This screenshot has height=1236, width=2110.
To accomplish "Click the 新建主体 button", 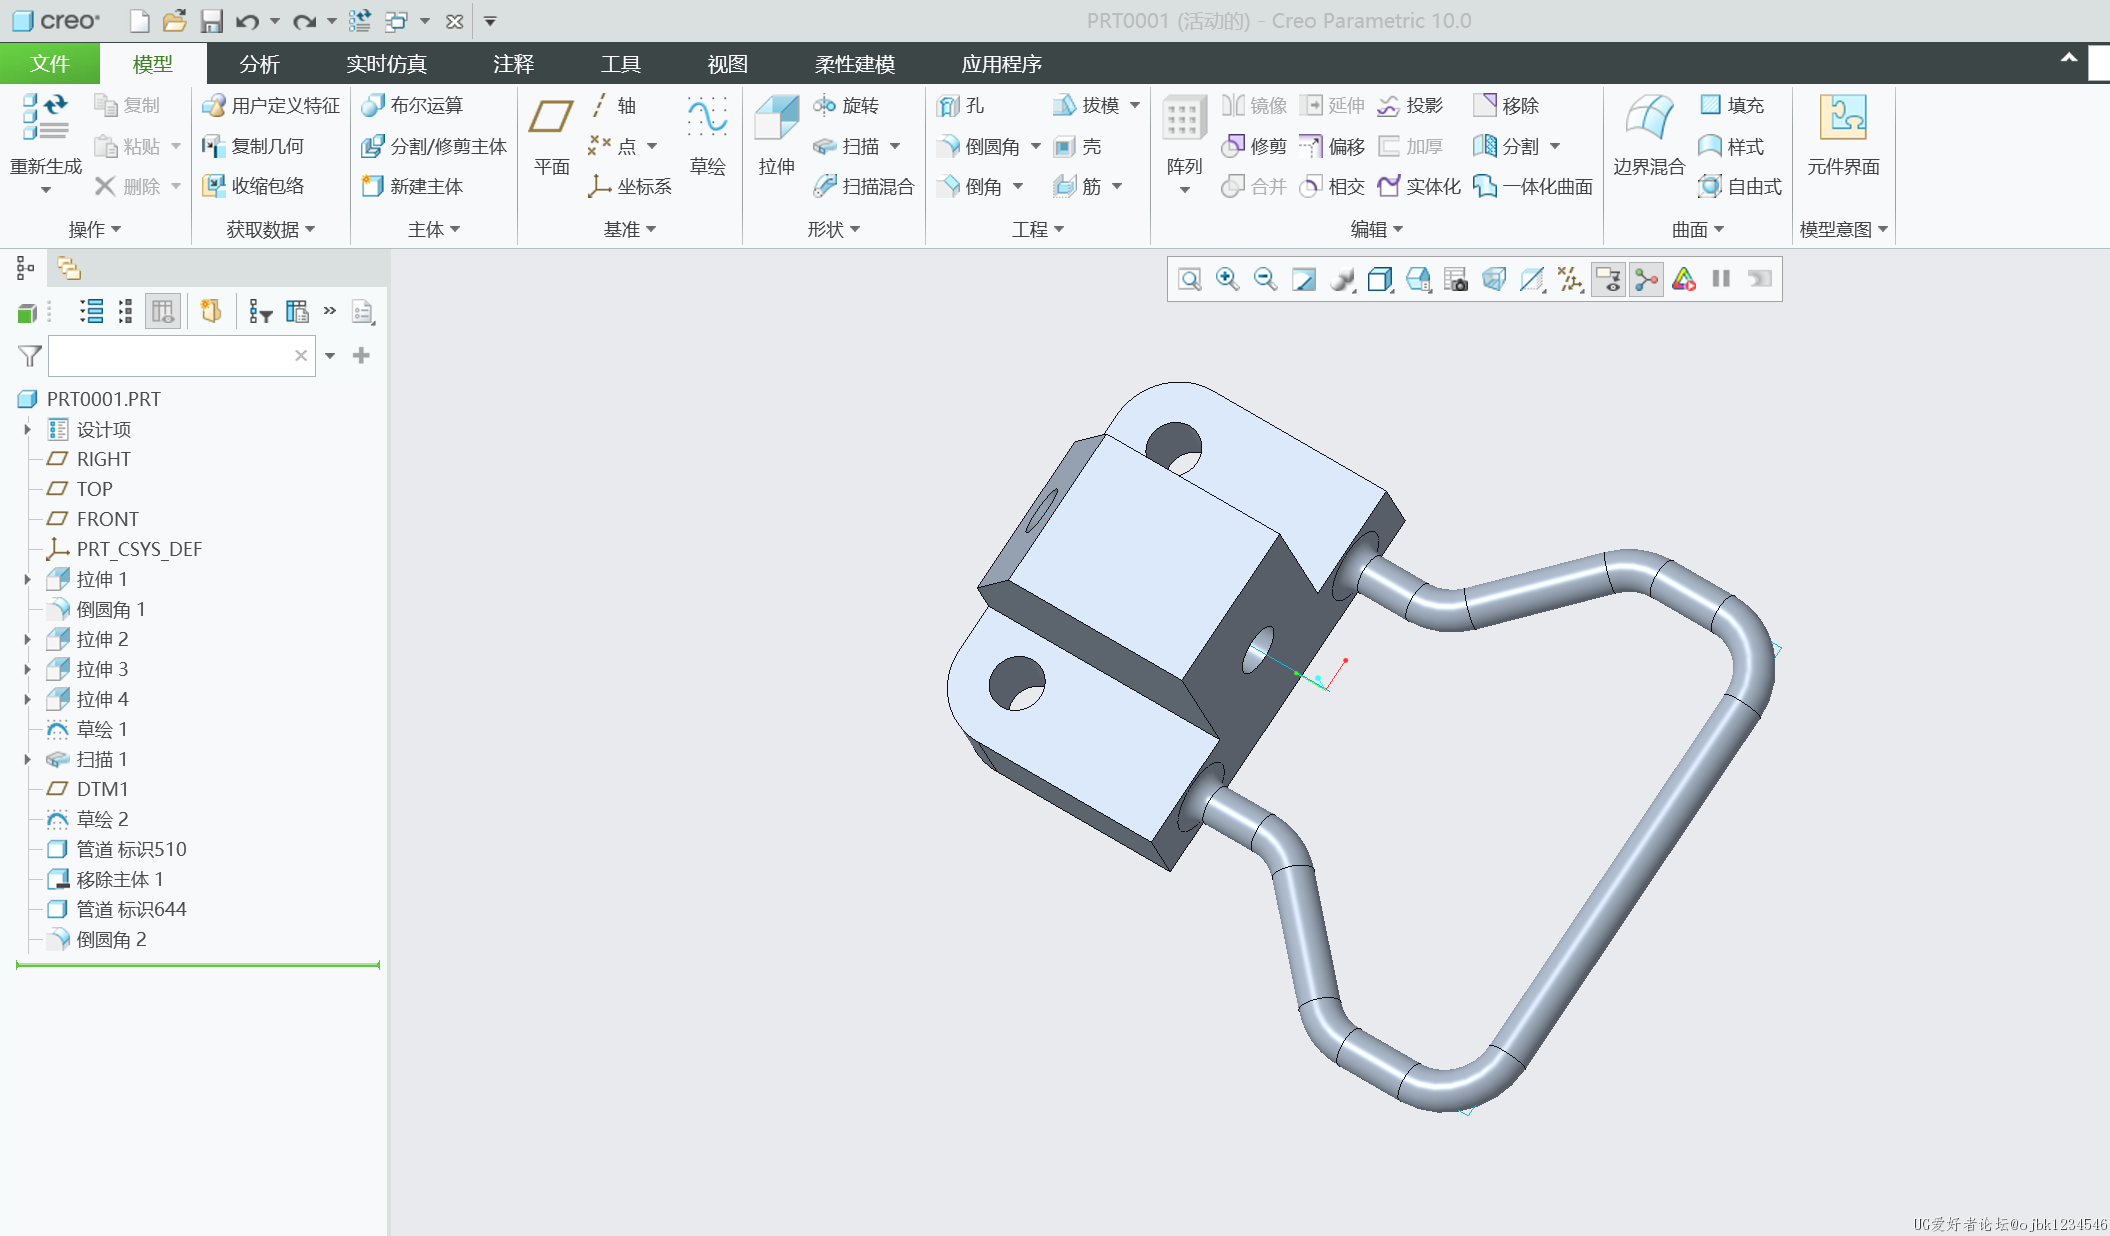I will click(412, 186).
